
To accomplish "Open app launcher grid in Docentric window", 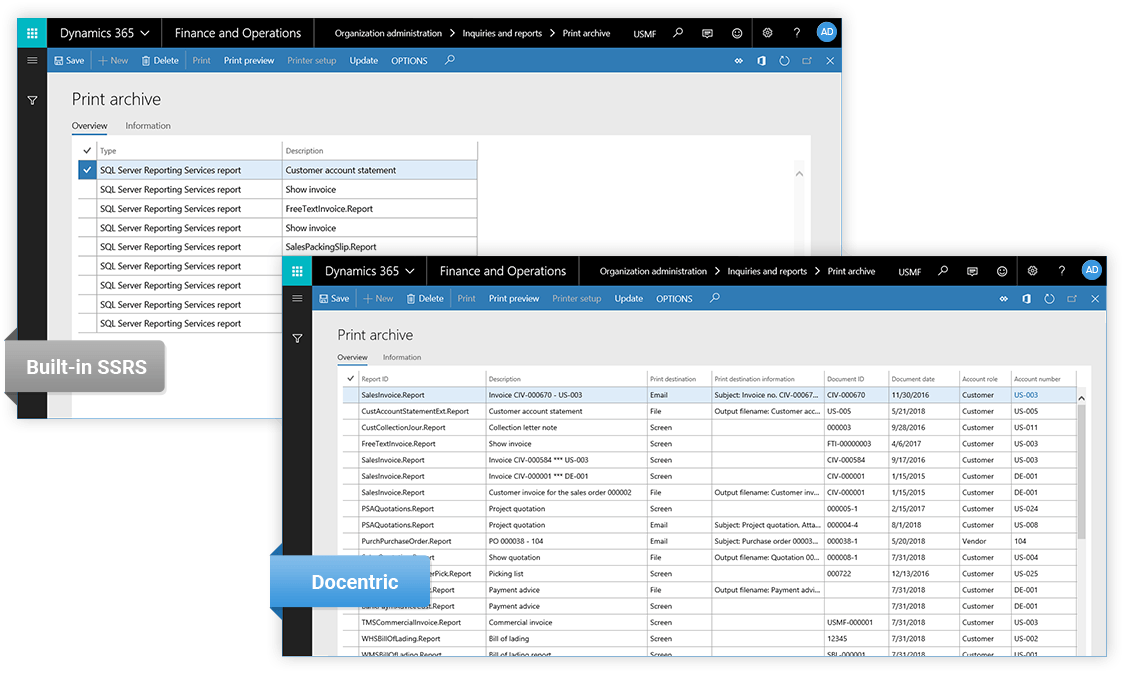I will point(297,271).
